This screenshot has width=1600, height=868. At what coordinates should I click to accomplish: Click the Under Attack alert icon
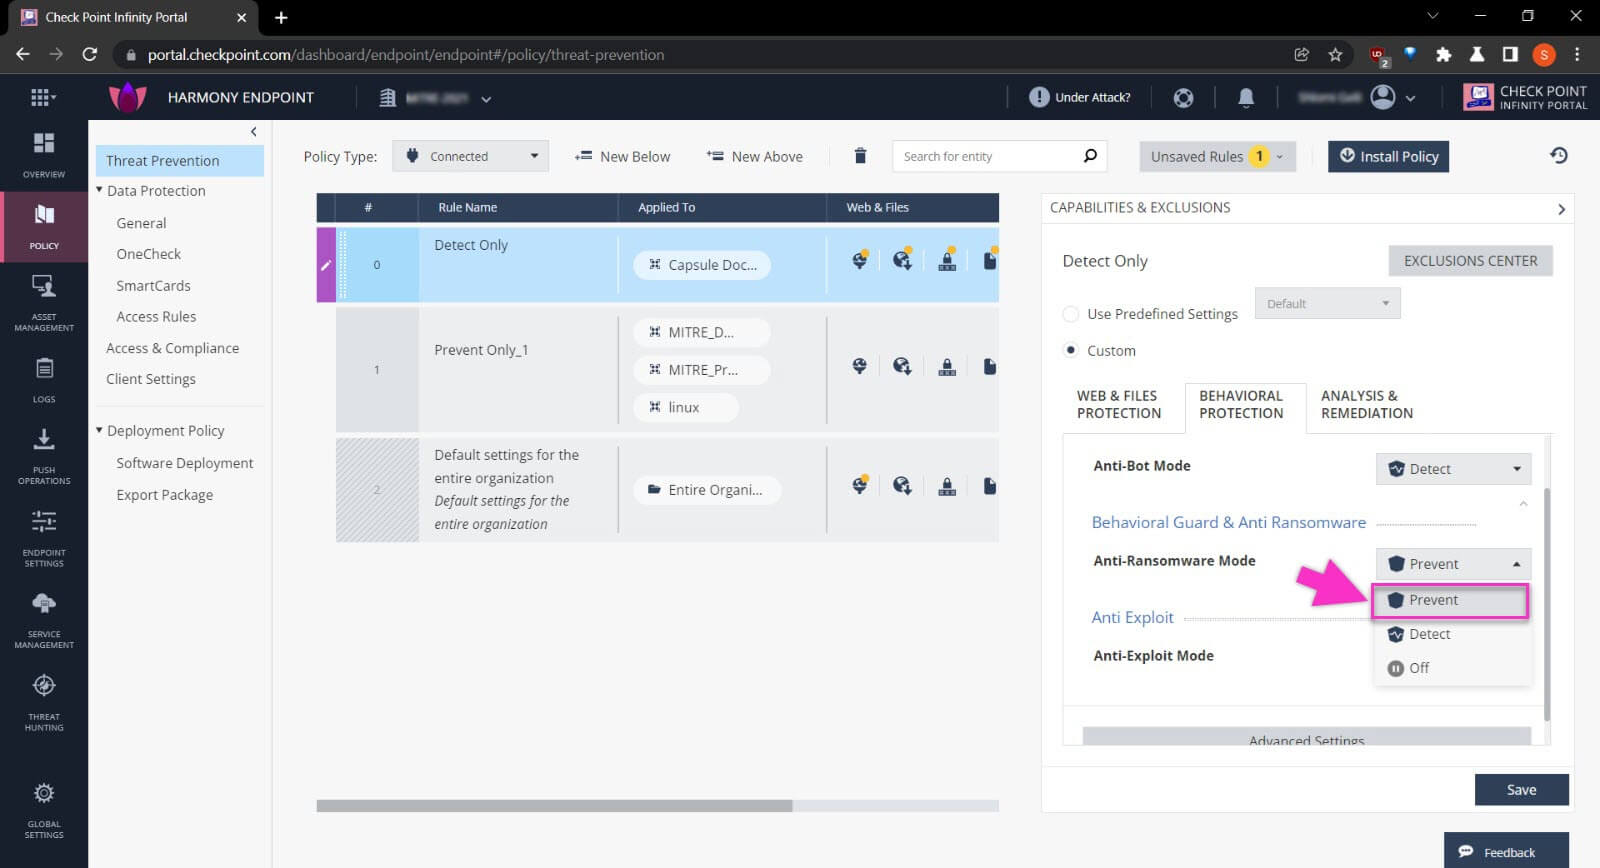[1039, 97]
